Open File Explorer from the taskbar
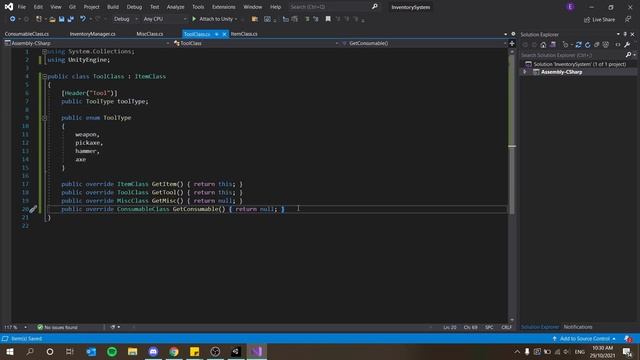 point(133,351)
